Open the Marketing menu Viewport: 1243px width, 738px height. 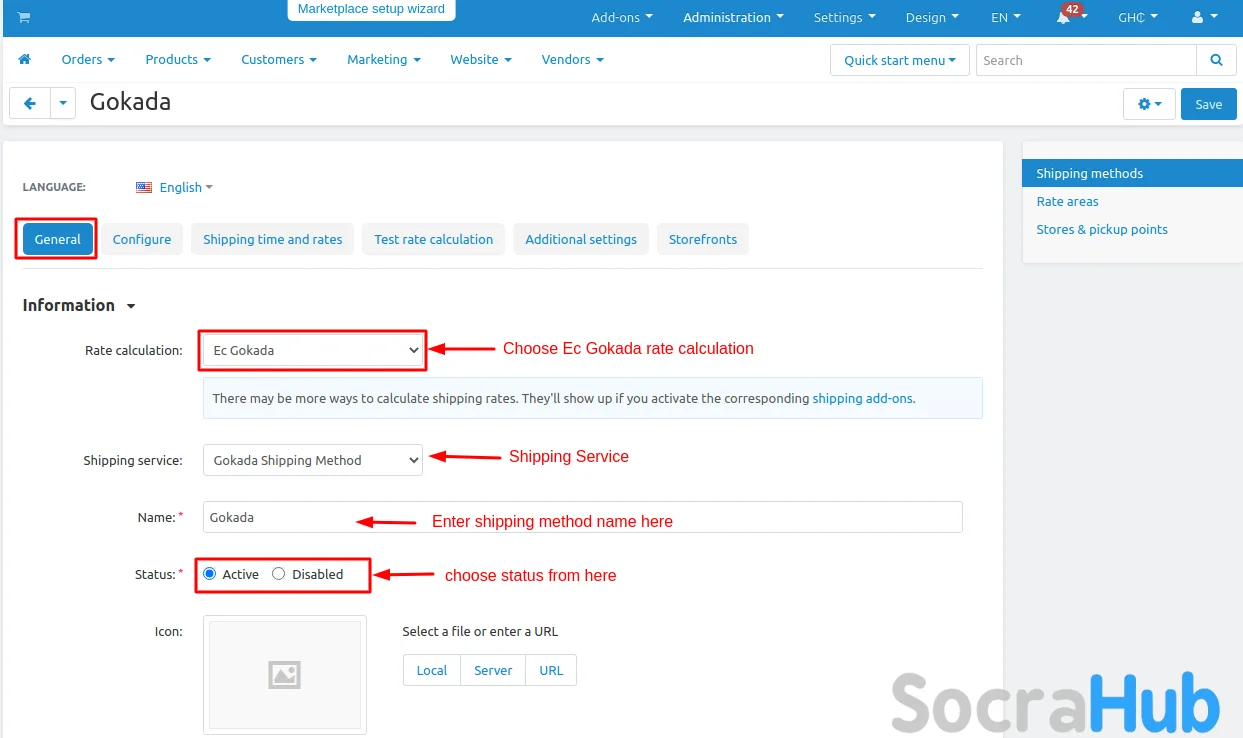click(x=384, y=59)
